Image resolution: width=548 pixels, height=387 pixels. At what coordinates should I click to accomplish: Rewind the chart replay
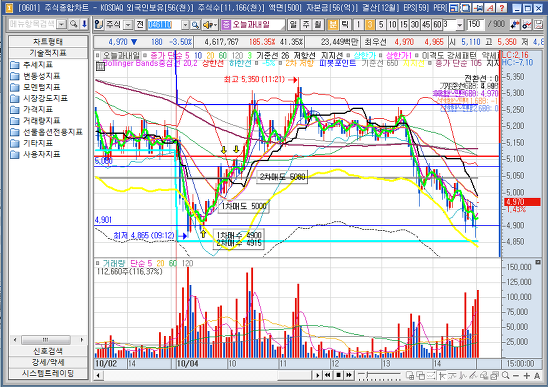(x=327, y=375)
